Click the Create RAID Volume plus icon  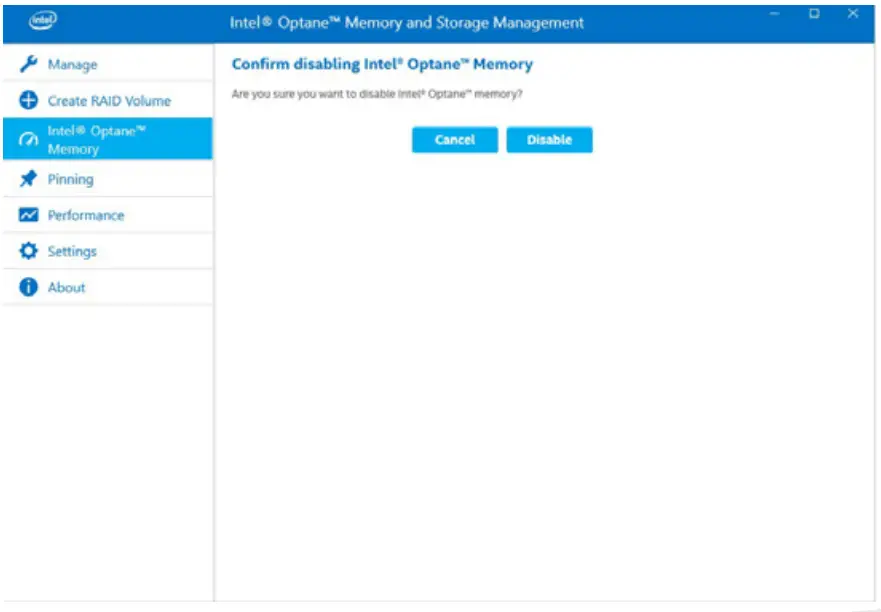(28, 100)
